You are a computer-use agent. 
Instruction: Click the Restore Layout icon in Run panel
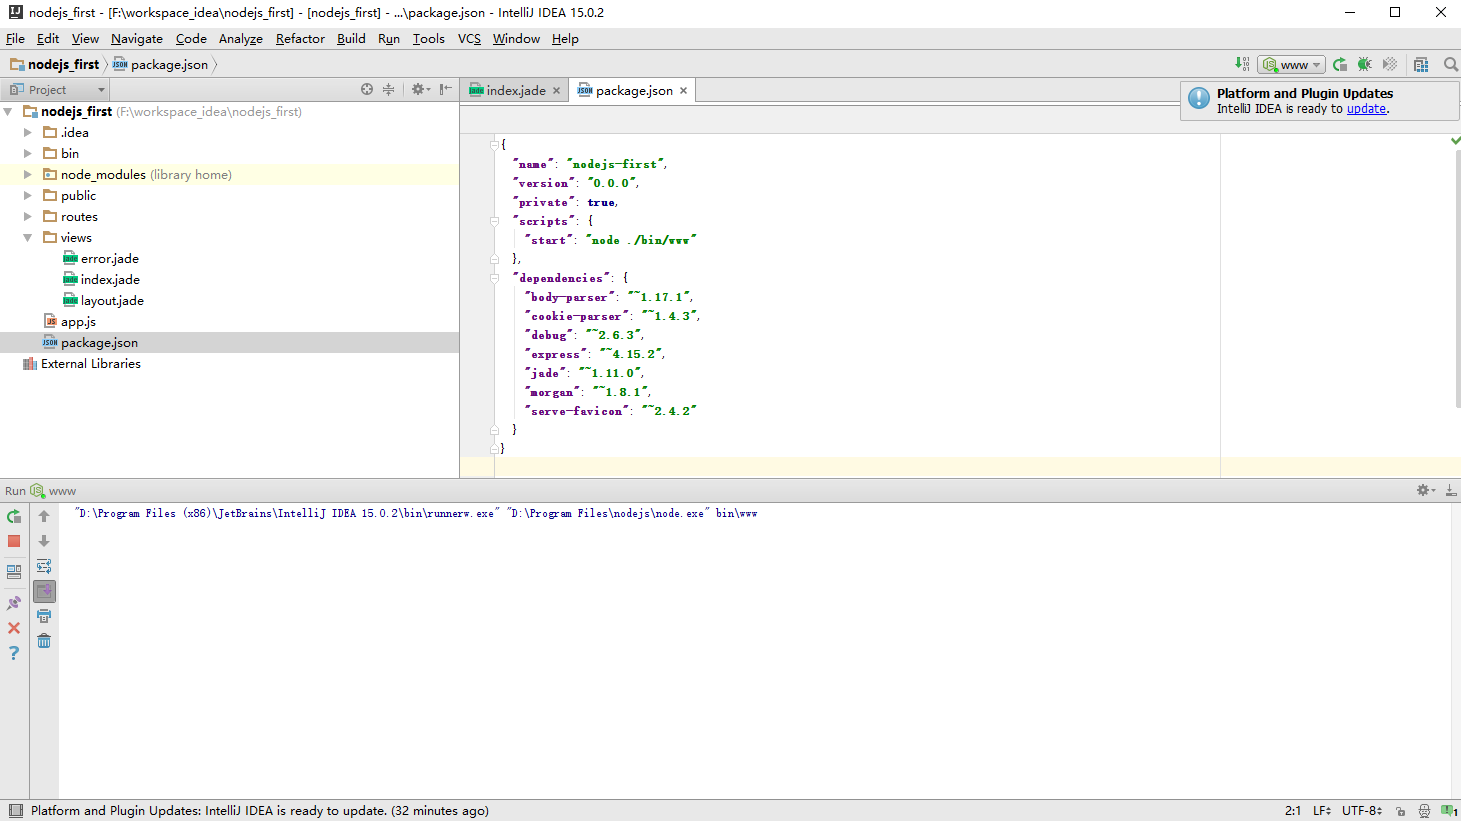pos(14,572)
